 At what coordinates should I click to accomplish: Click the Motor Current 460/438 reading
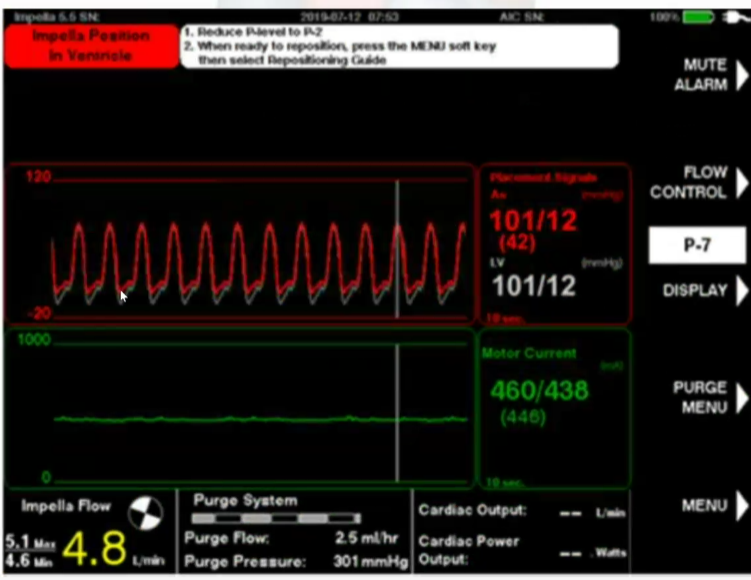point(539,391)
